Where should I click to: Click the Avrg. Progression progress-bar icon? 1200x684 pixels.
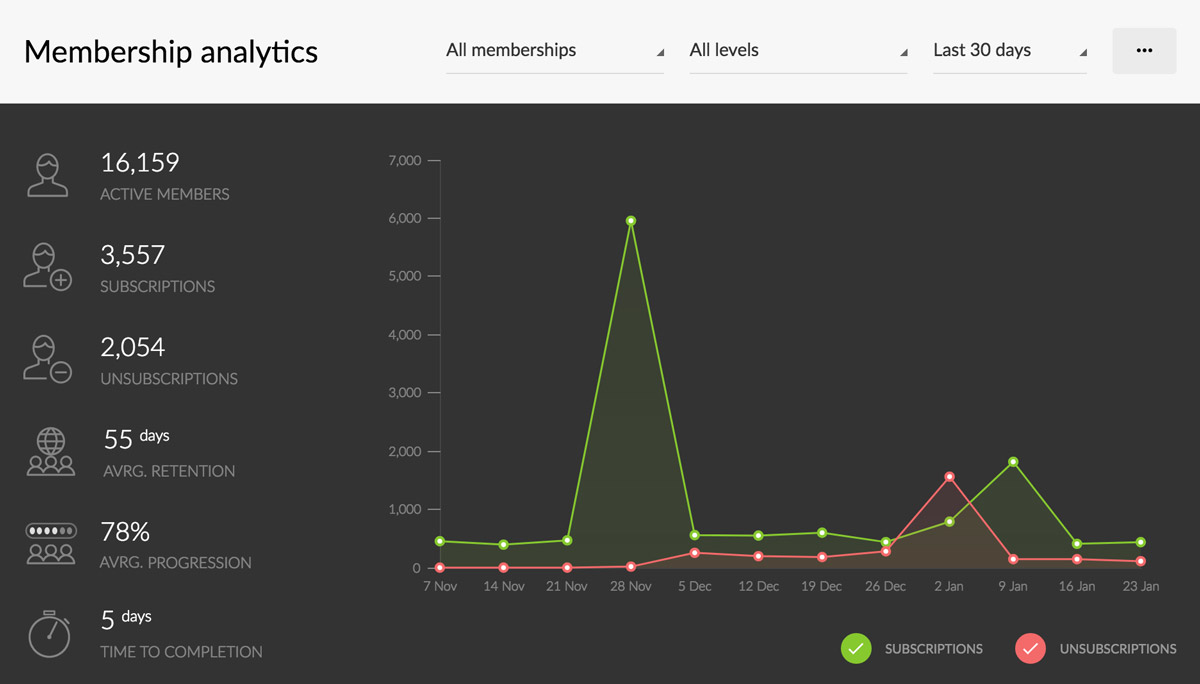[50, 543]
